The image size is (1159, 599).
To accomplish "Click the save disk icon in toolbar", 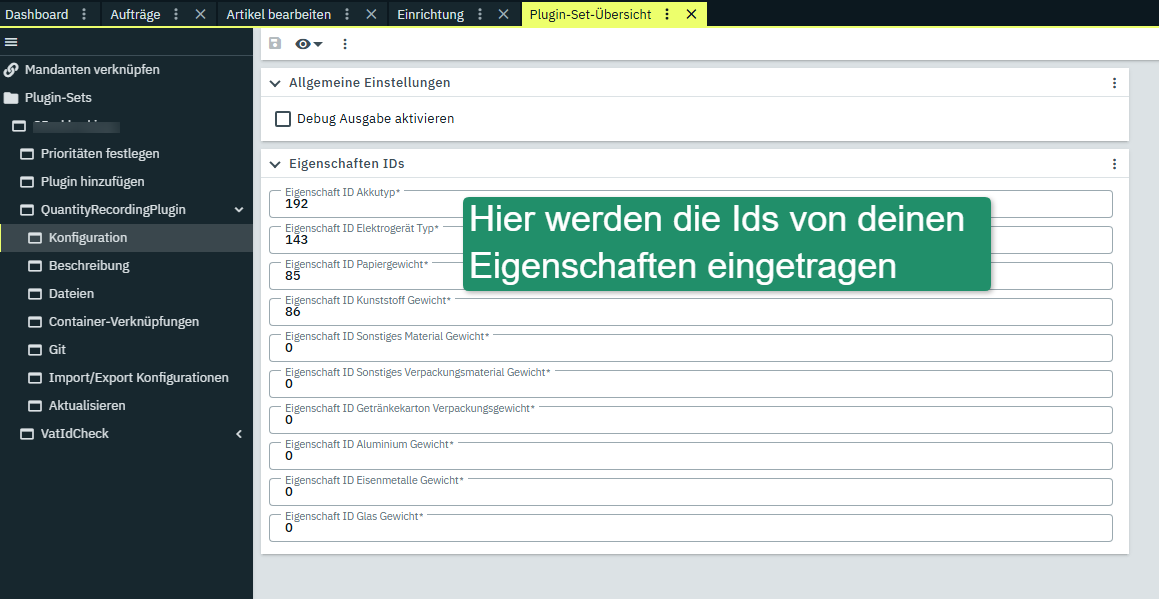I will coord(275,44).
